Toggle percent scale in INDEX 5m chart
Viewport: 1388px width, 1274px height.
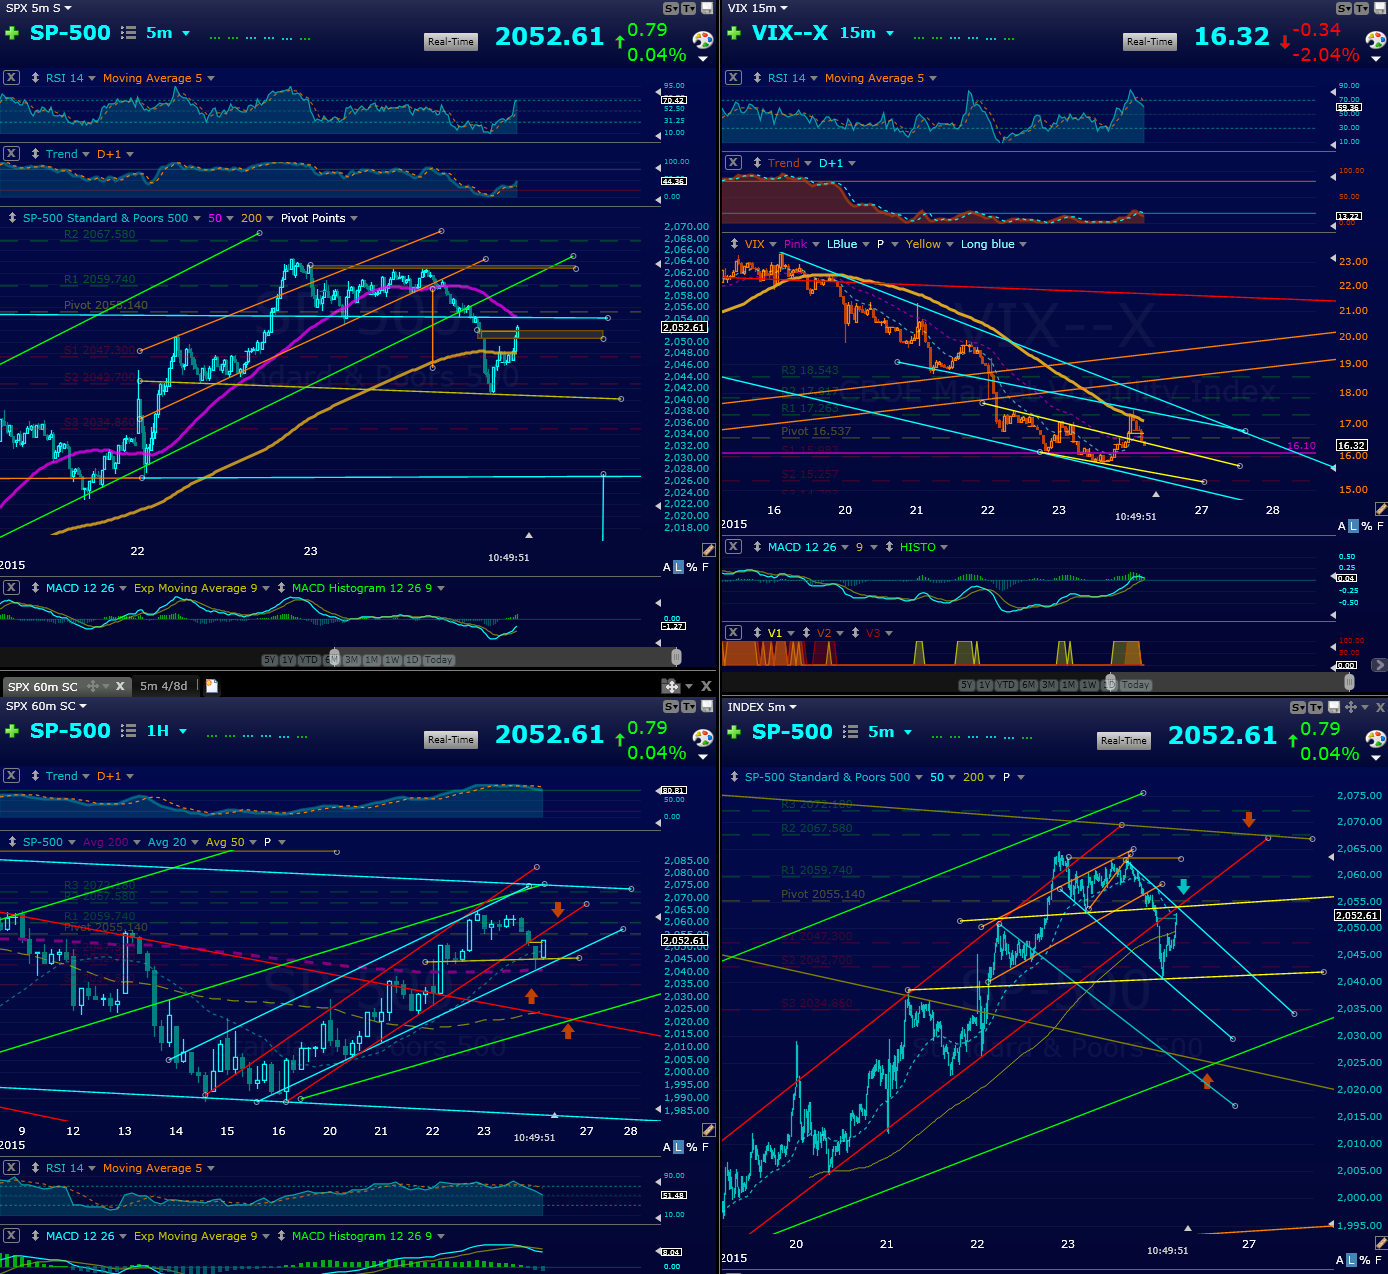coord(1366,1260)
